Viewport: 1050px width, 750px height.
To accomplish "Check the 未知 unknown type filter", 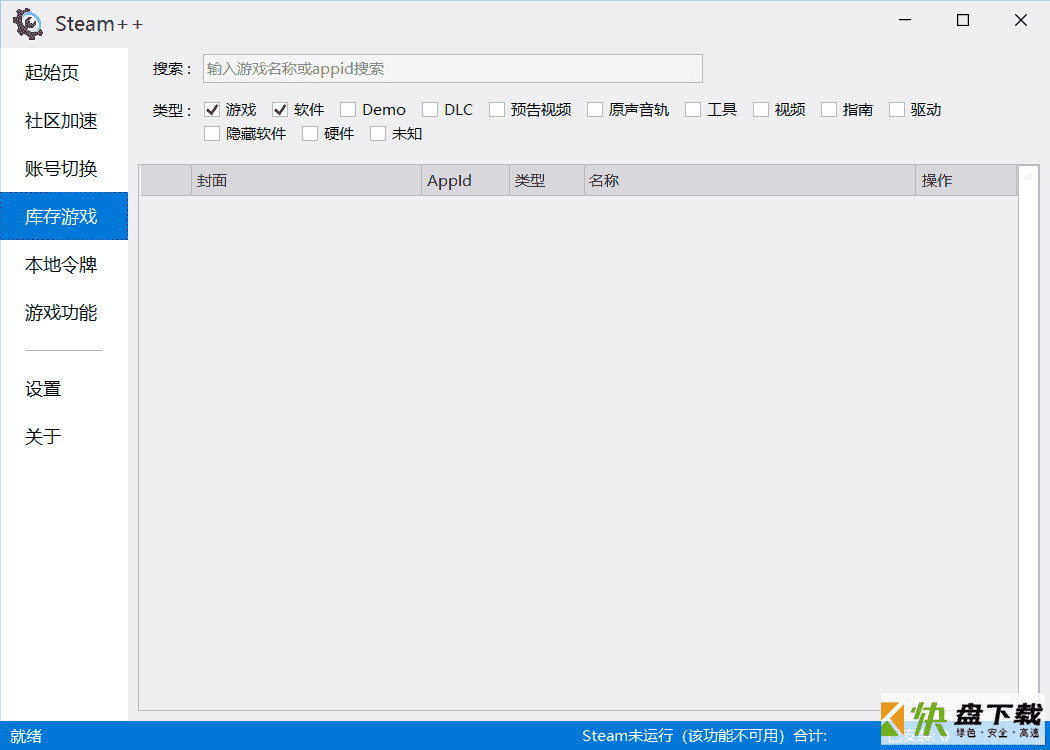I will point(378,134).
